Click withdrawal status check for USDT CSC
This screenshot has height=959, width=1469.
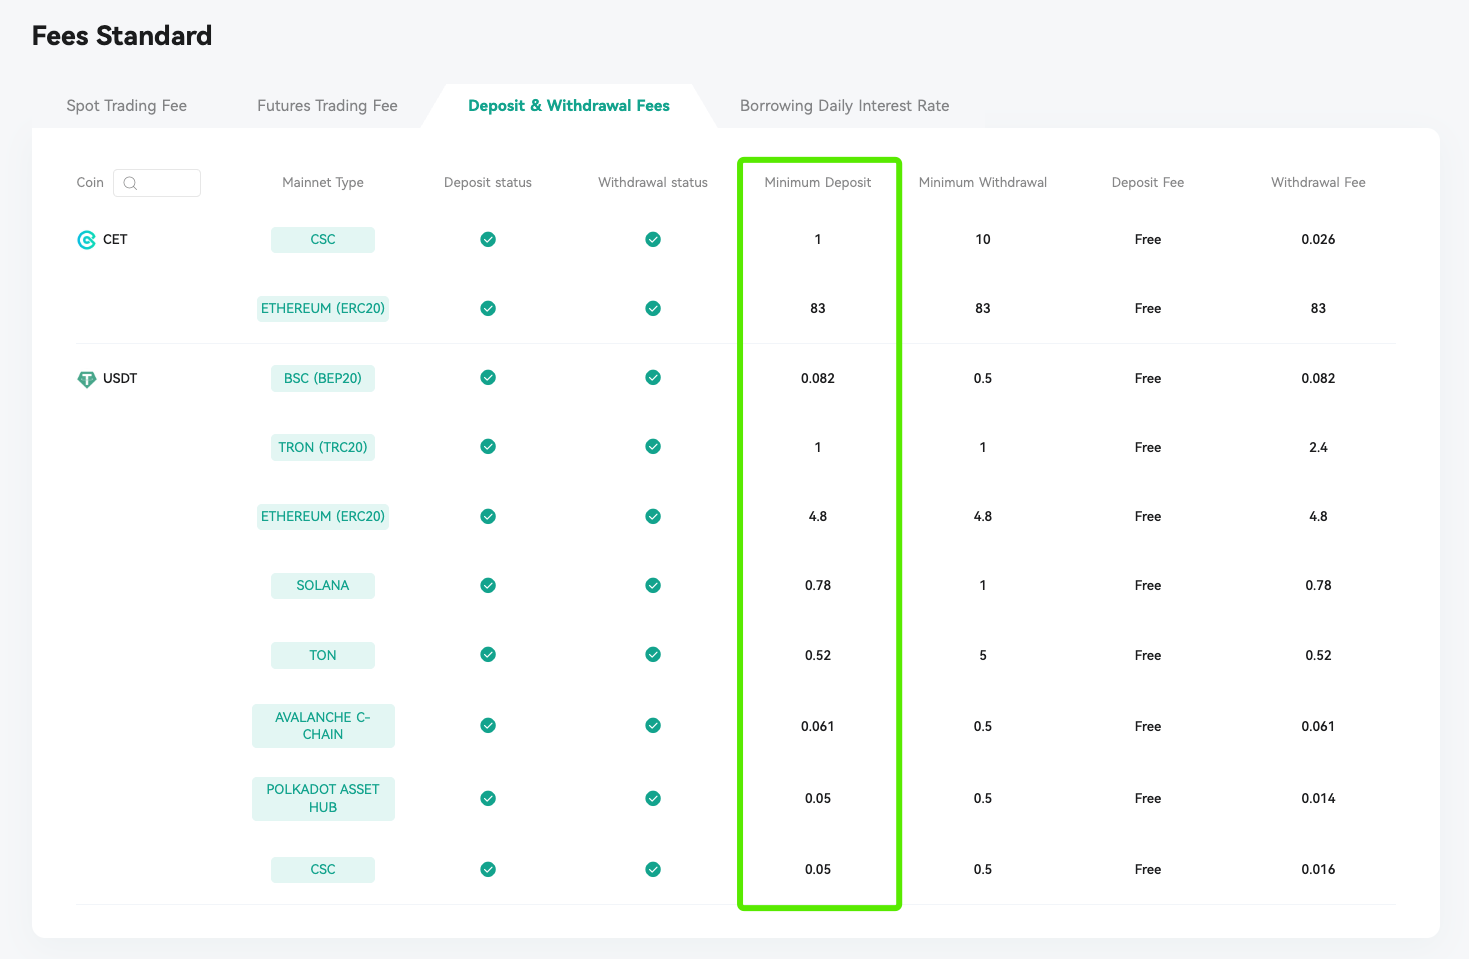coord(653,869)
